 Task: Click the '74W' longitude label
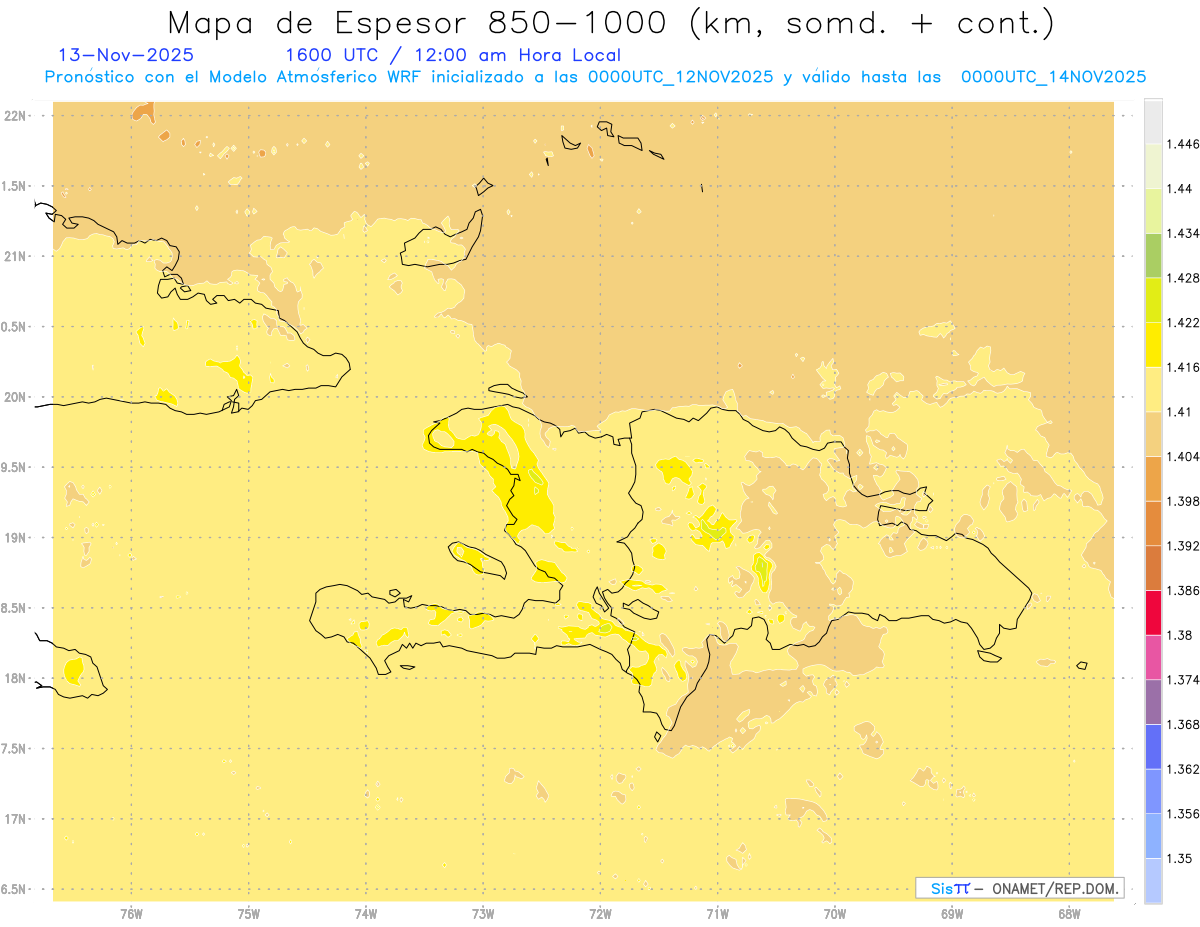point(366,914)
